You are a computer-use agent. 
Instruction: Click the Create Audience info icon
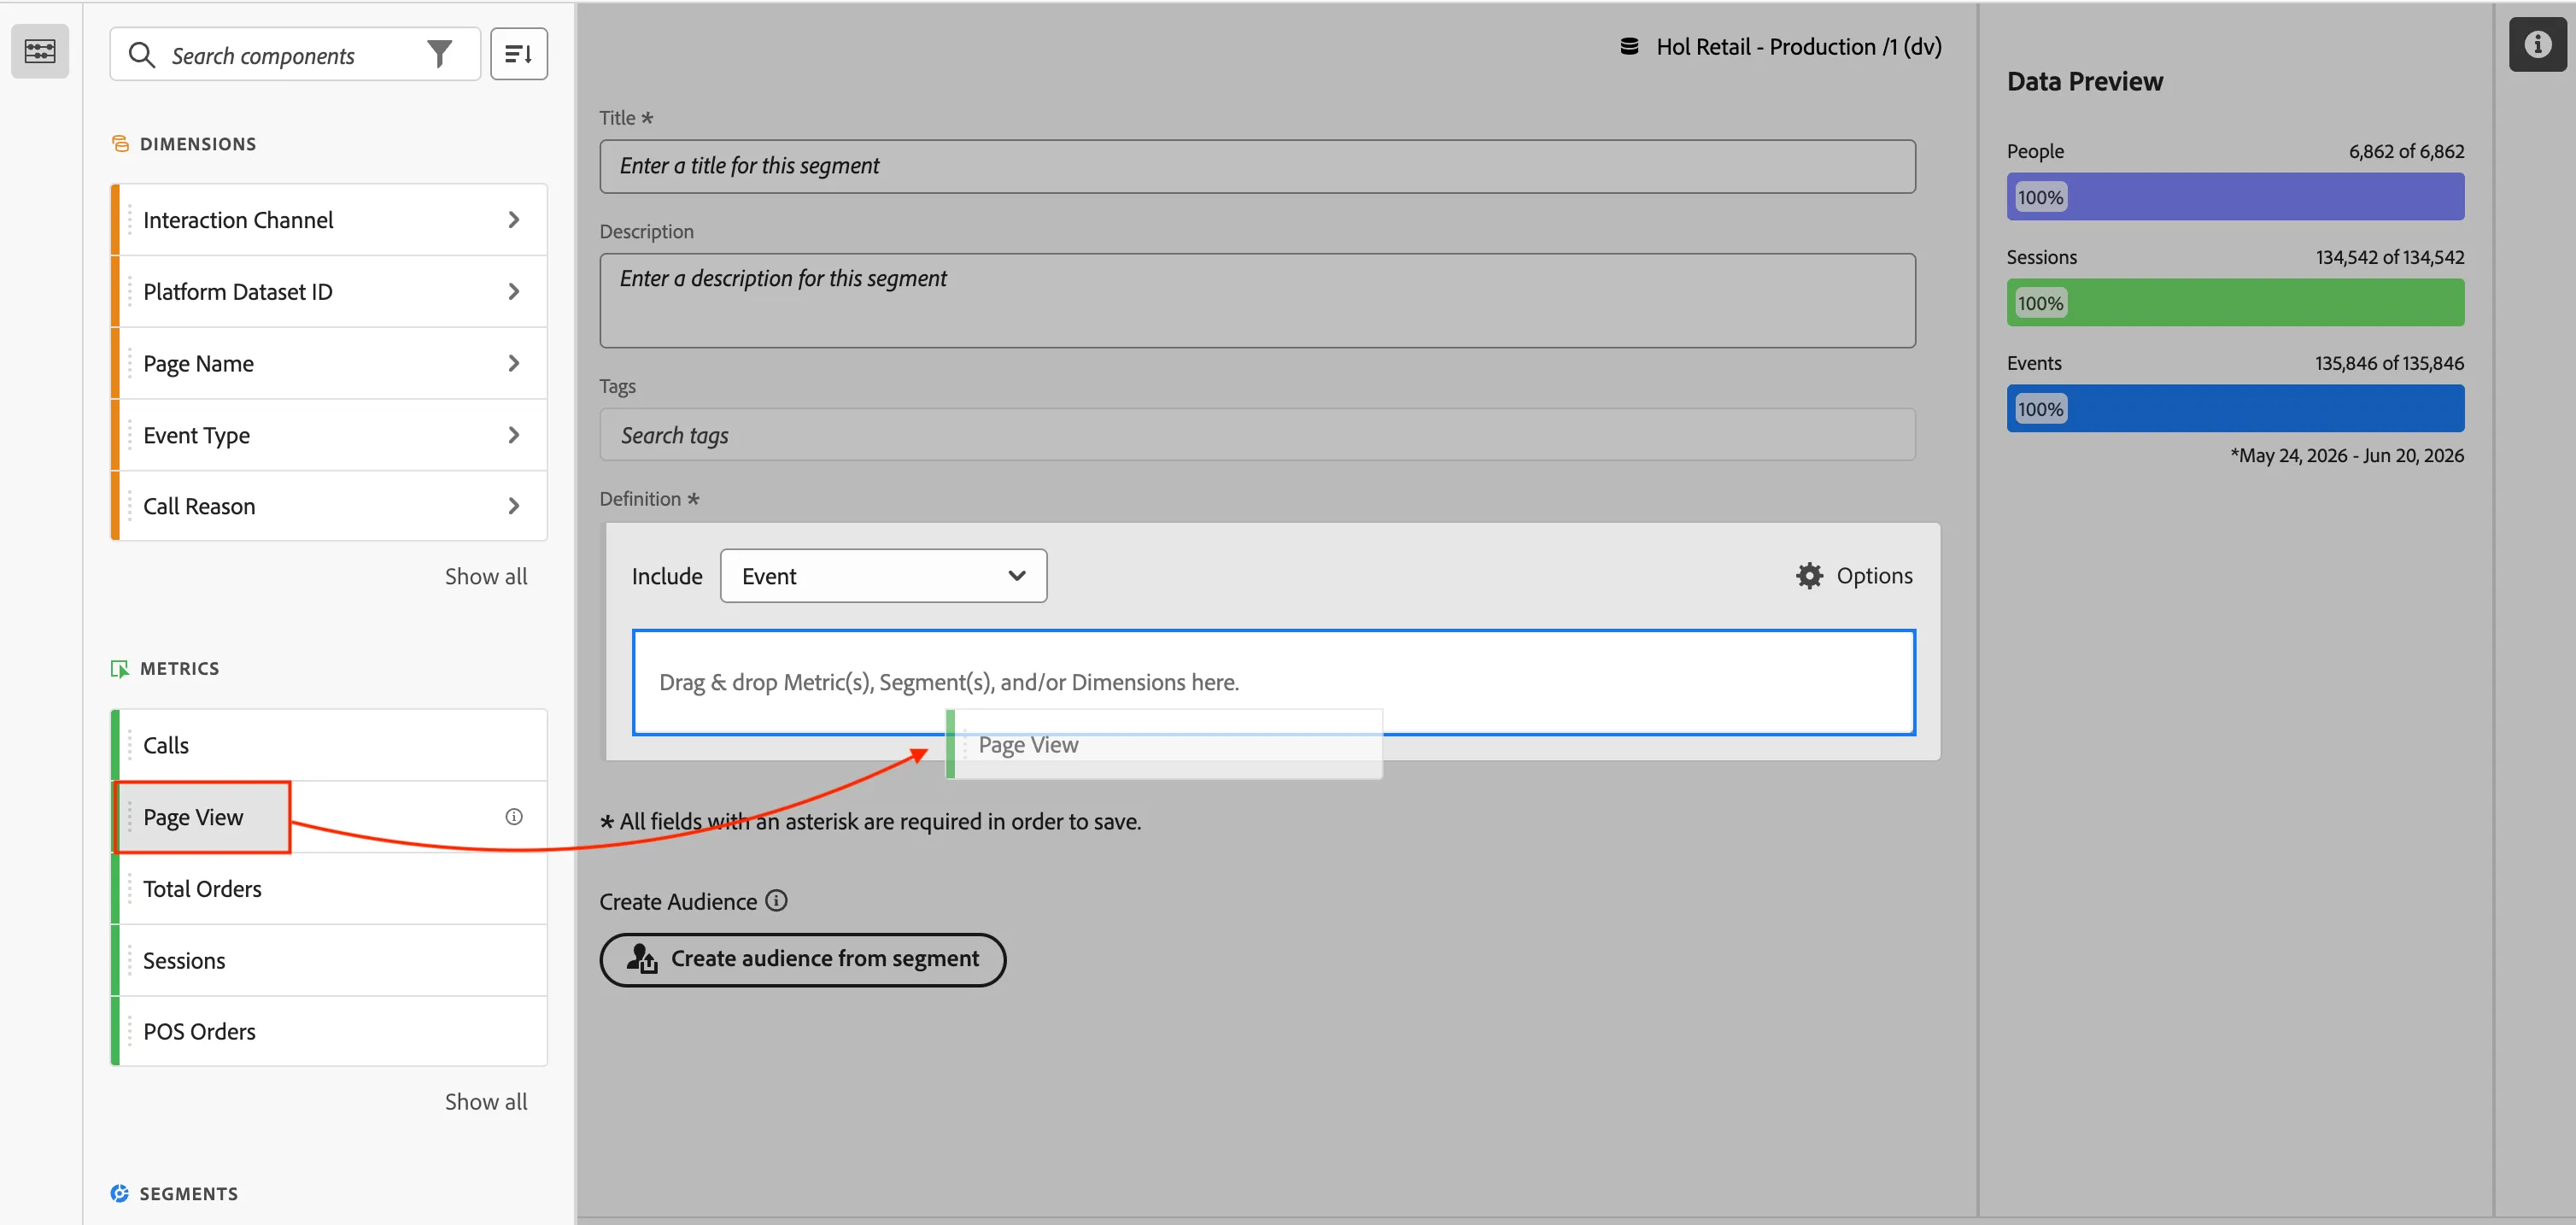776,901
